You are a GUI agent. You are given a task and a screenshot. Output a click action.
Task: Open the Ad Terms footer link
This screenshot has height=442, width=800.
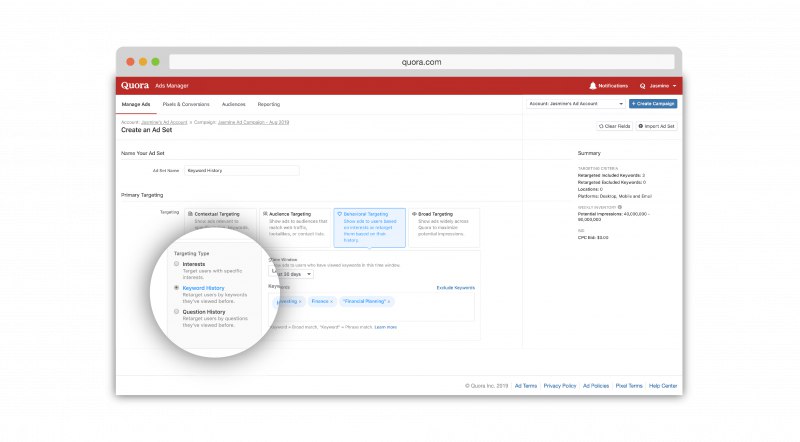pyautogui.click(x=526, y=386)
